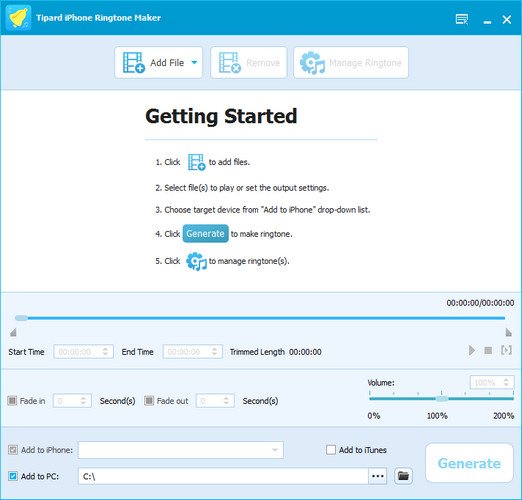Click the large Generate button
The height and width of the screenshot is (500, 522).
pos(469,463)
